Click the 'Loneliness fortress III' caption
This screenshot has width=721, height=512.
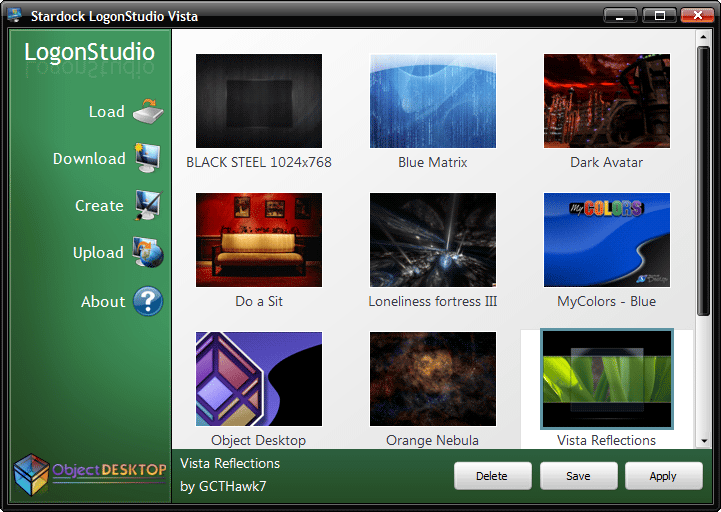tap(433, 301)
